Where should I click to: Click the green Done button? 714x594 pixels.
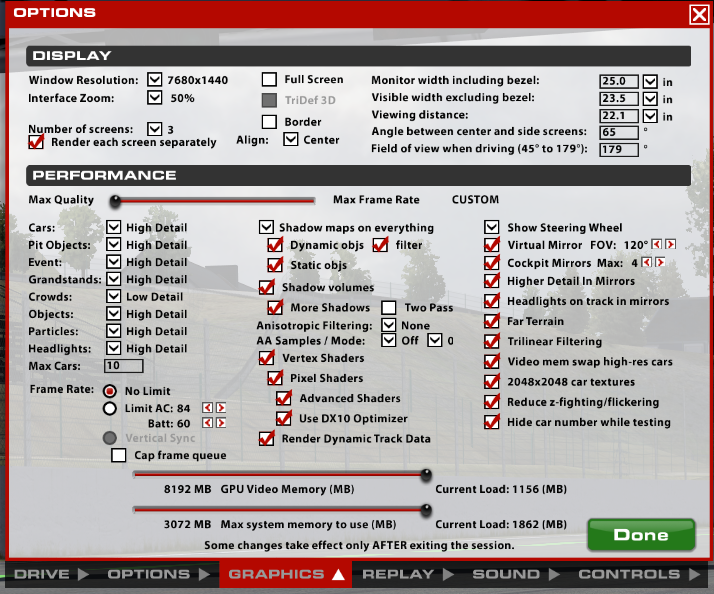coord(641,535)
